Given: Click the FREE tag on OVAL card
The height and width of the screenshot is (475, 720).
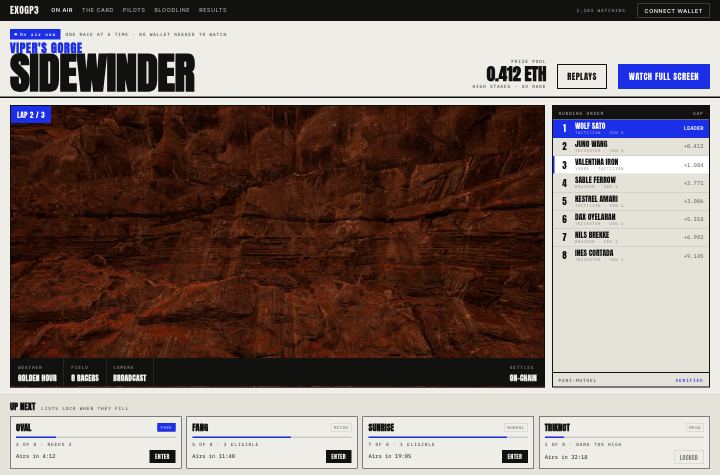Looking at the screenshot, I should tap(166, 427).
